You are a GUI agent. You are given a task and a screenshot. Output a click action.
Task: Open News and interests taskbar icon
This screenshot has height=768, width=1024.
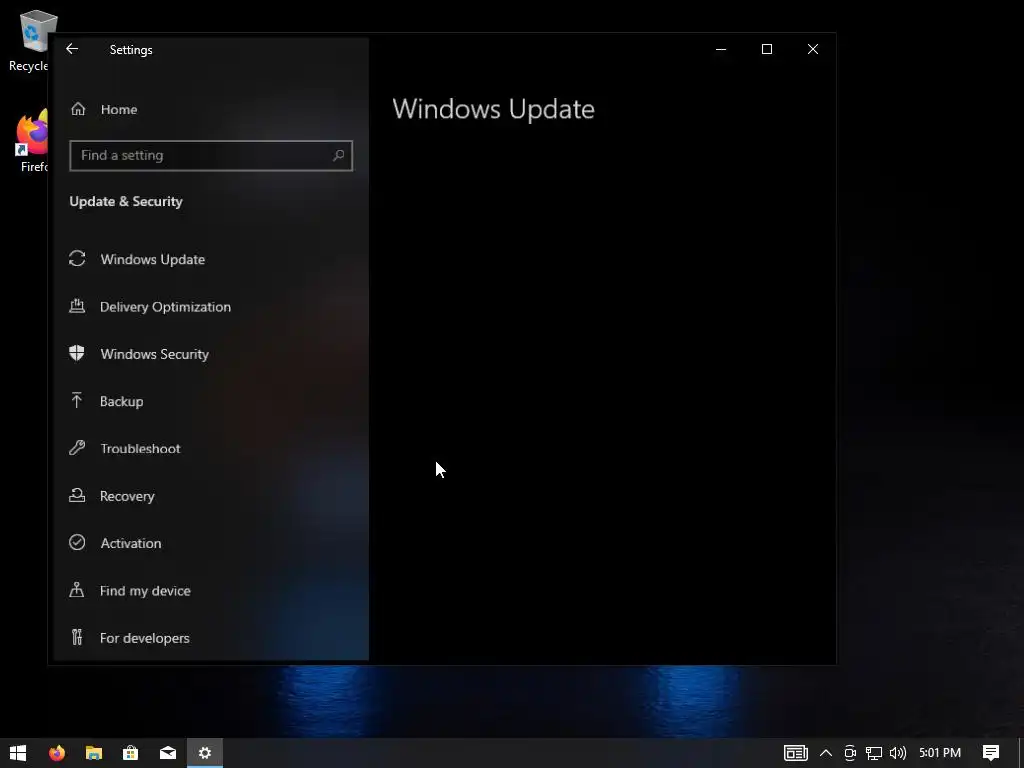[x=795, y=753]
